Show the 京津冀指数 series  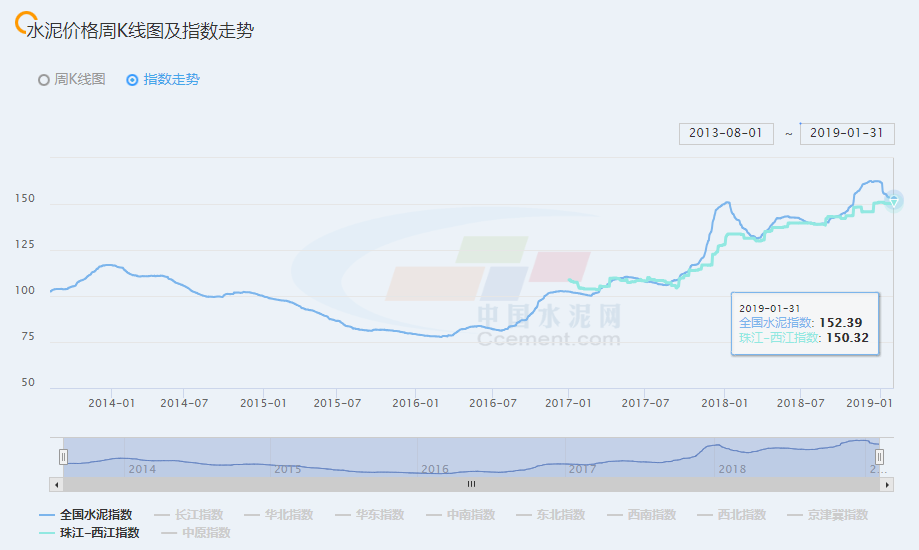[837, 515]
